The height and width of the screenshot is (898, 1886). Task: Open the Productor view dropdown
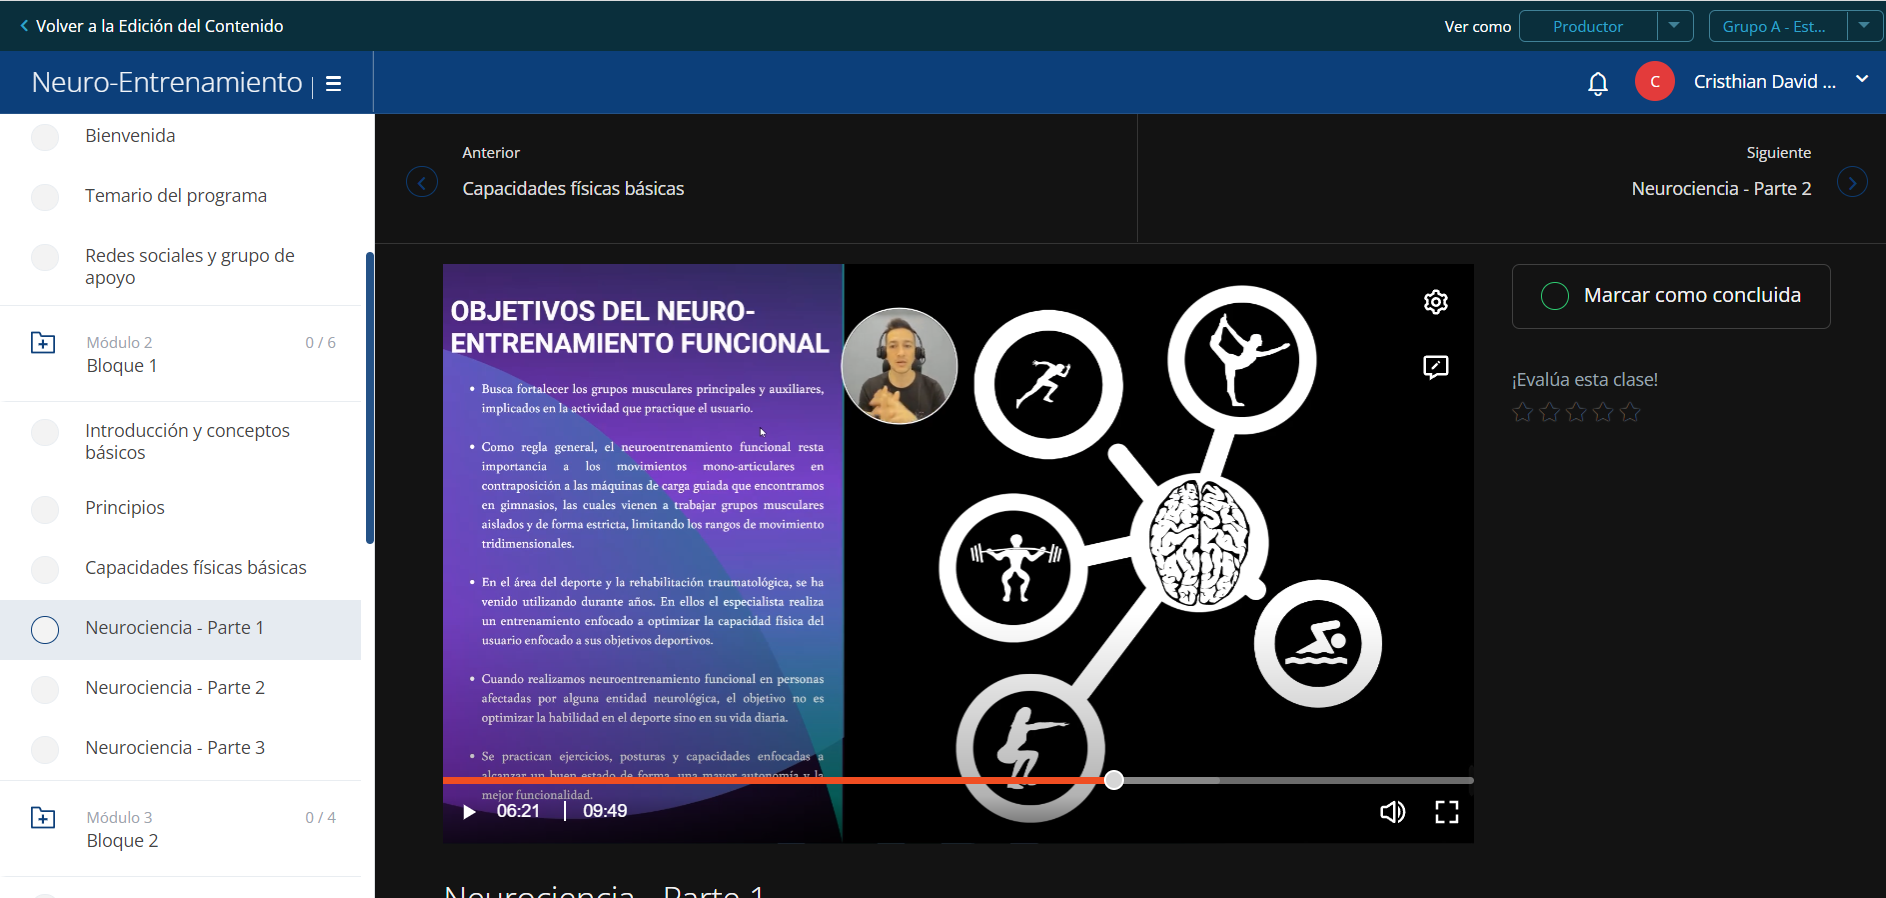(x=1674, y=26)
